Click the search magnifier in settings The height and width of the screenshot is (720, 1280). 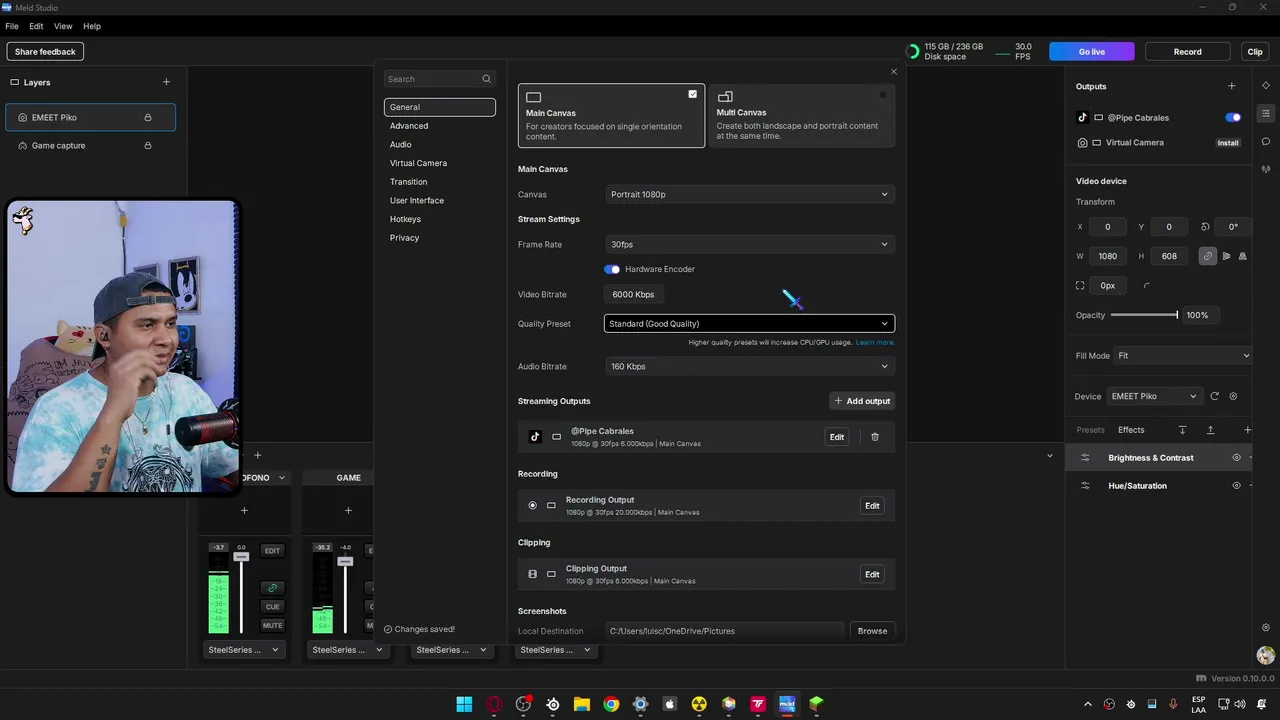[487, 79]
